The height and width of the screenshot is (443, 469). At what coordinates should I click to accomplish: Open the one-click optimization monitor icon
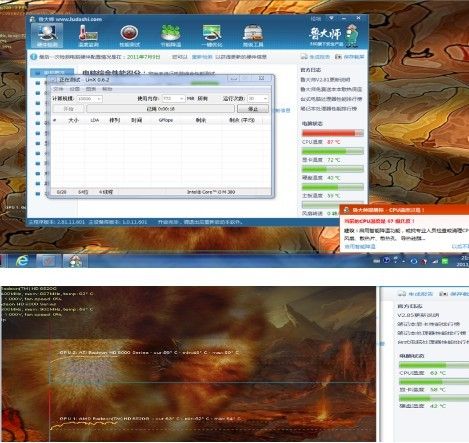(212, 35)
